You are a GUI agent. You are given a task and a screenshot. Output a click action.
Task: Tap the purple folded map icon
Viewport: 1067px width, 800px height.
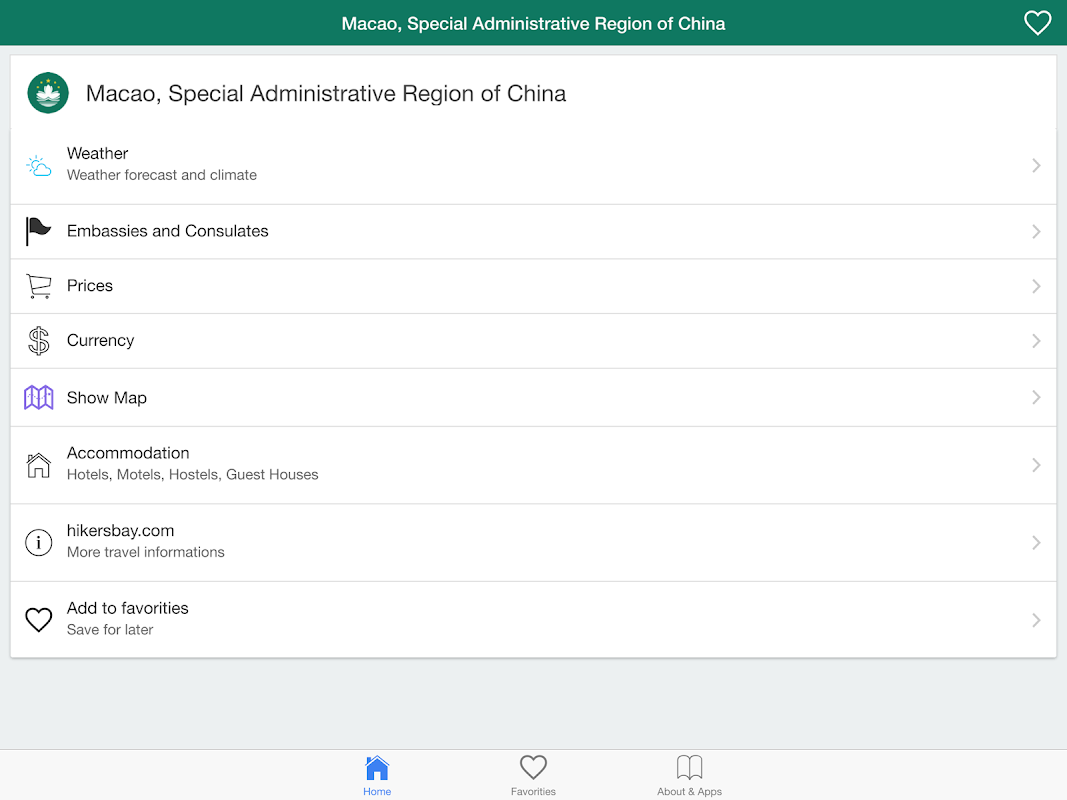(39, 397)
